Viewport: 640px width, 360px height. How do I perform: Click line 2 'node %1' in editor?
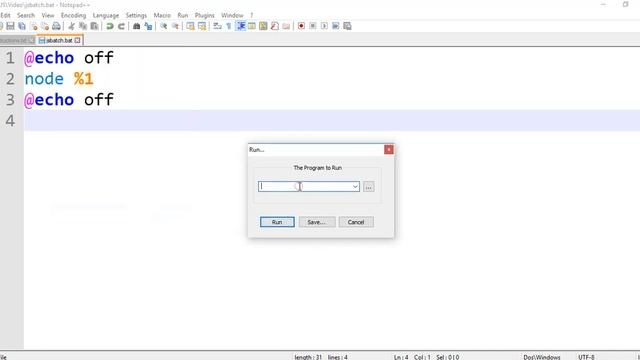(59, 79)
